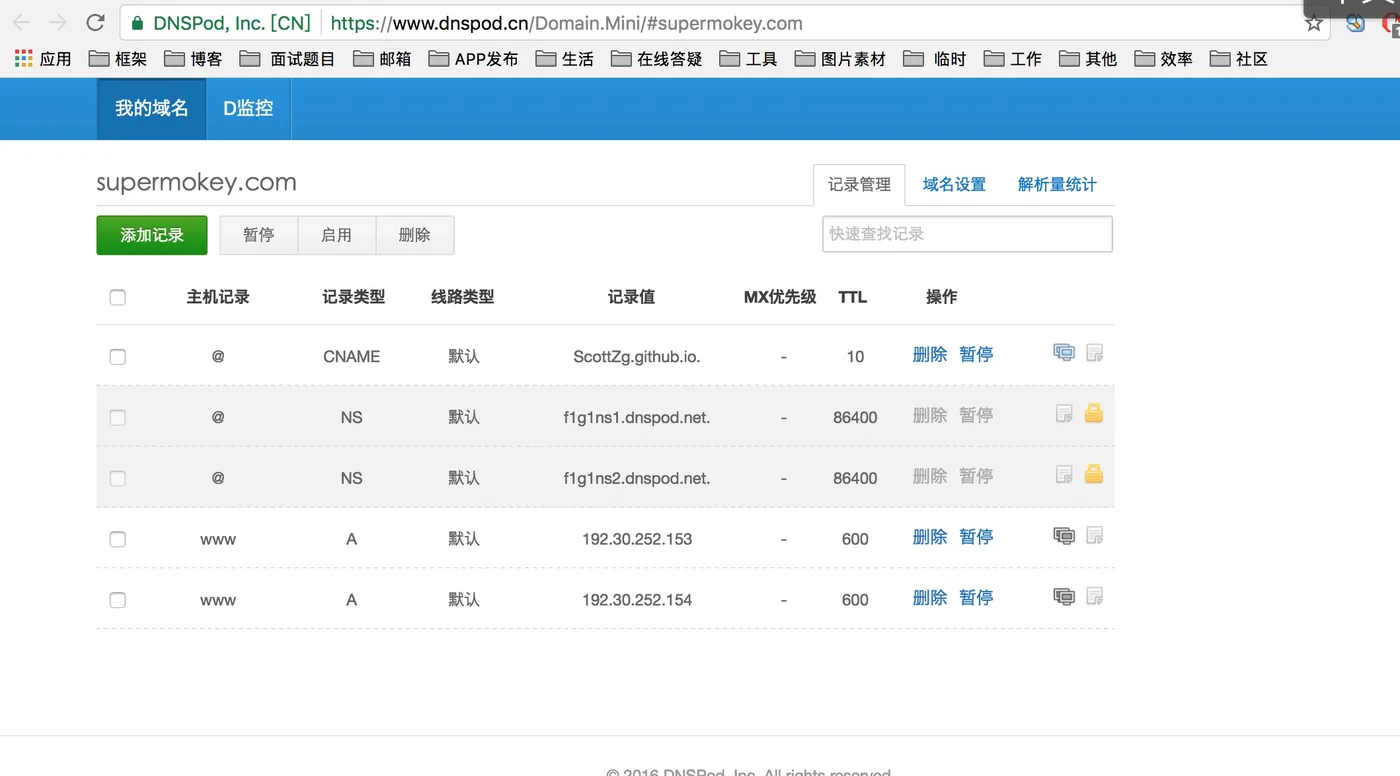The height and width of the screenshot is (776, 1400).
Task: Click the 删除 bulk action button
Action: click(x=415, y=236)
